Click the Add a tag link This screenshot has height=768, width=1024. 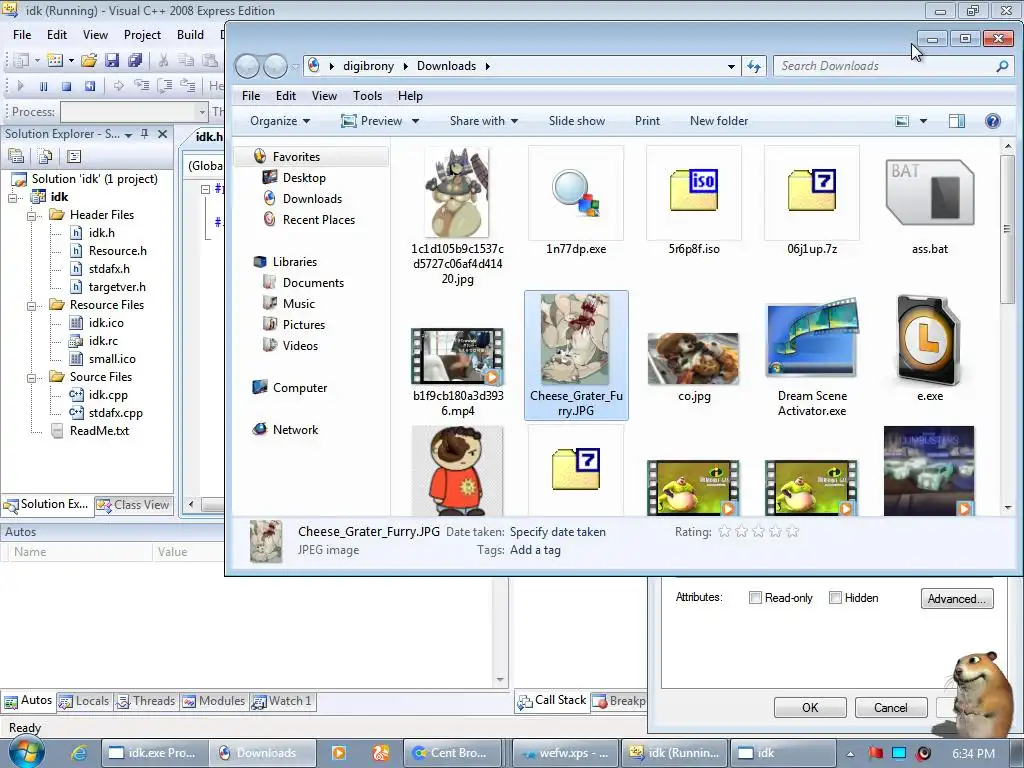coord(535,550)
